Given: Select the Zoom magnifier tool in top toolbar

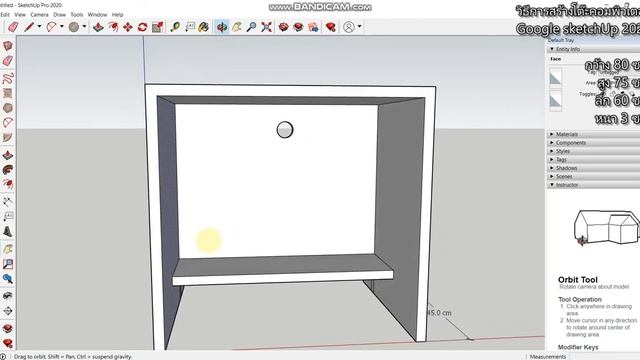Looking at the screenshot, I should tap(252, 27).
